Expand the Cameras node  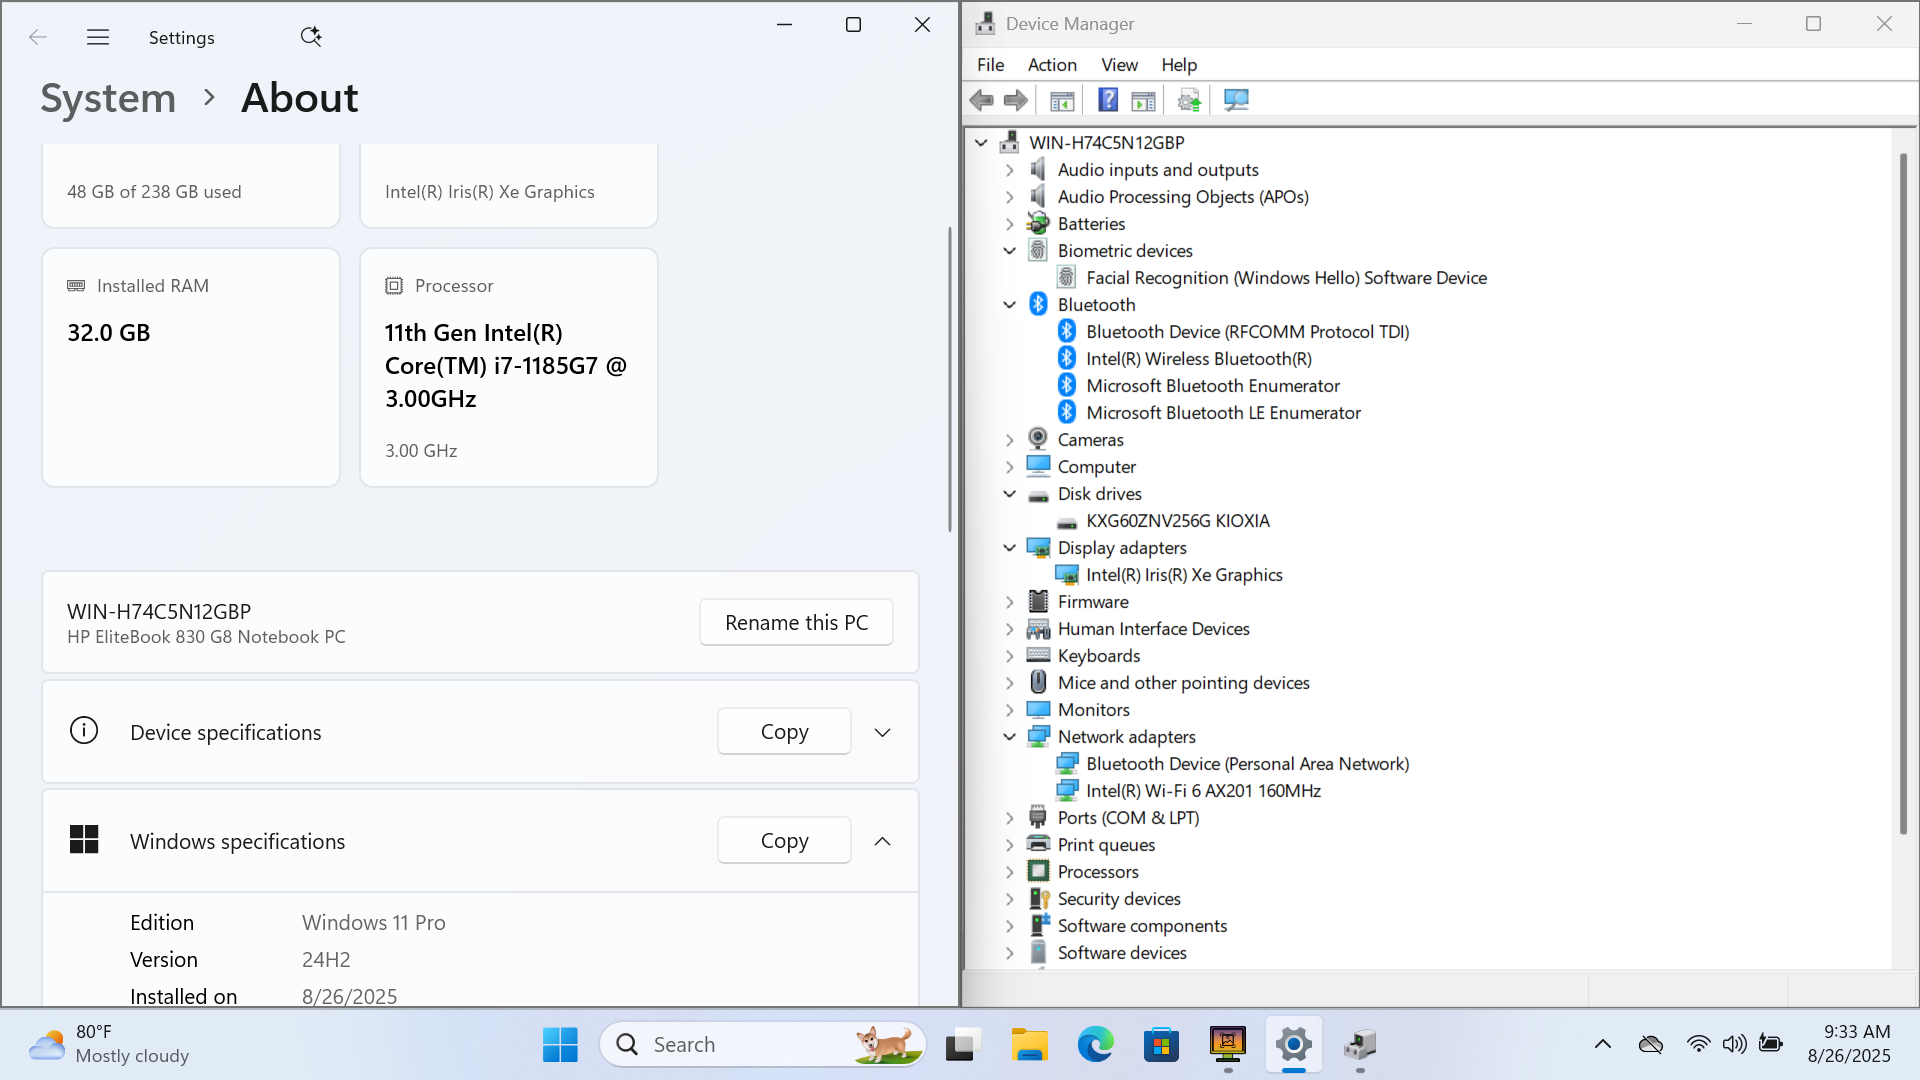coord(1009,440)
